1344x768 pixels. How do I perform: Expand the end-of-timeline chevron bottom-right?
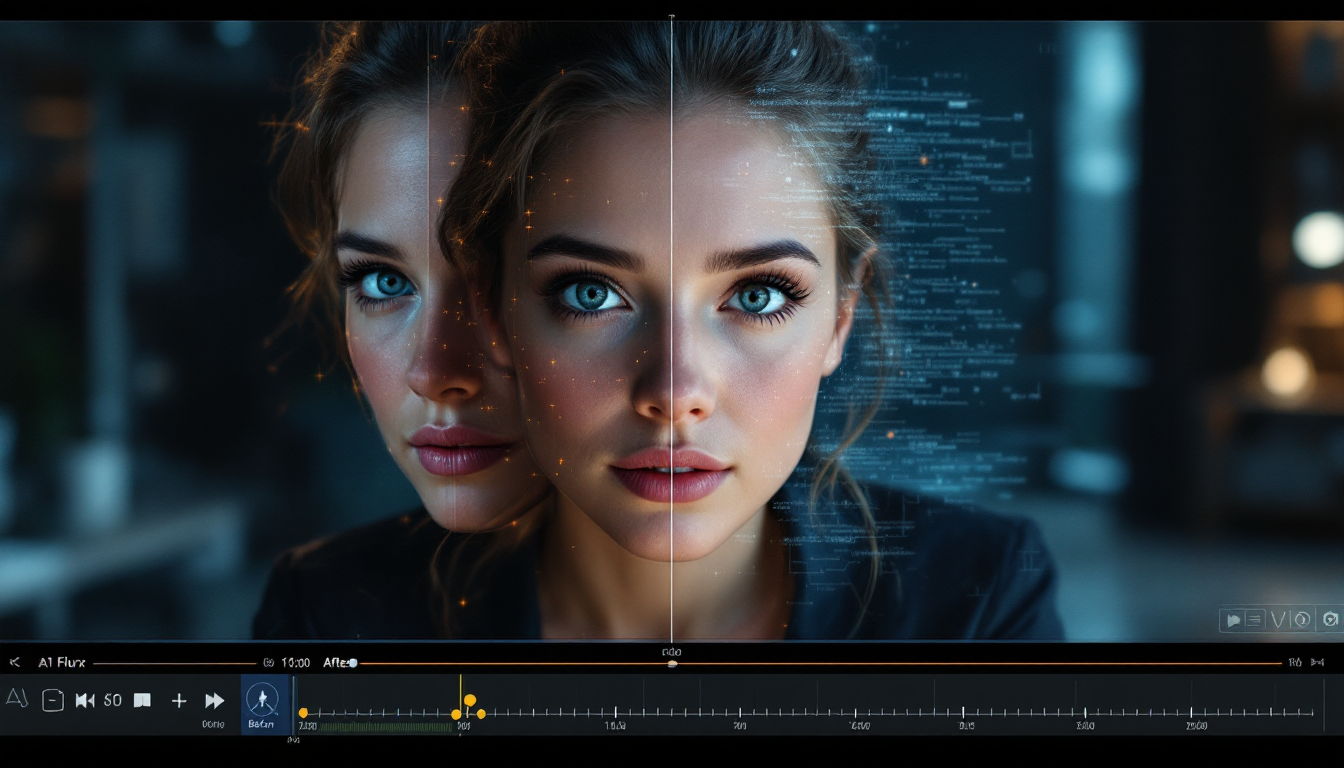click(x=1317, y=663)
